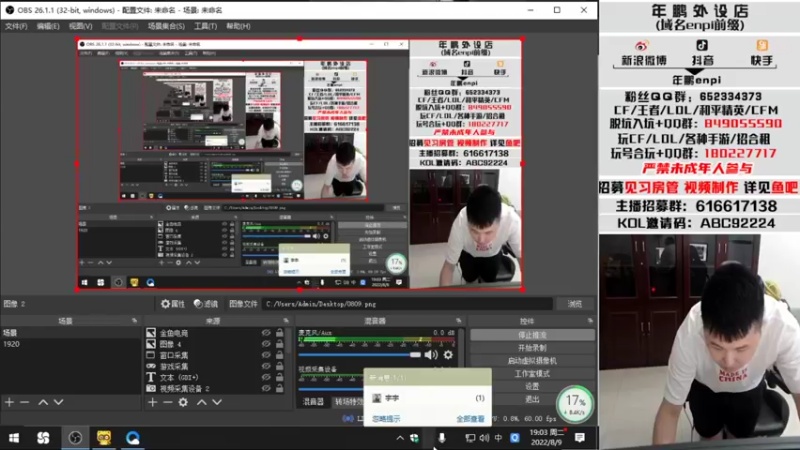Open the 场景集合(S) menu
This screenshot has height=450, width=800.
[166, 26]
